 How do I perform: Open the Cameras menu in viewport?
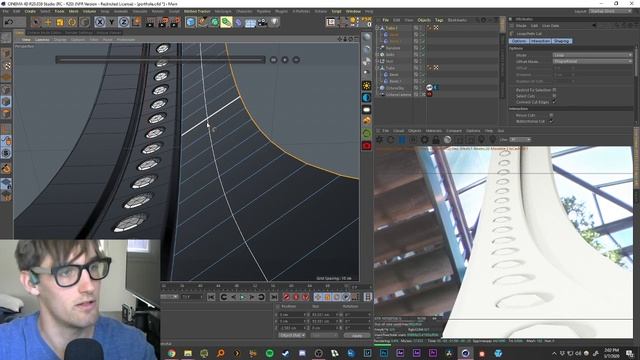42,40
